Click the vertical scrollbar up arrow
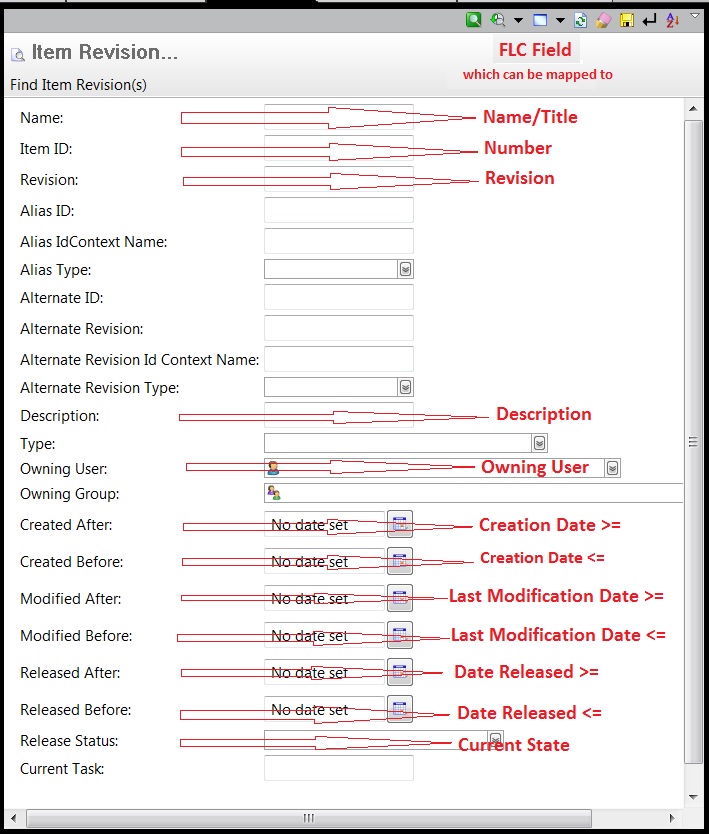This screenshot has width=709, height=834. coord(693,109)
